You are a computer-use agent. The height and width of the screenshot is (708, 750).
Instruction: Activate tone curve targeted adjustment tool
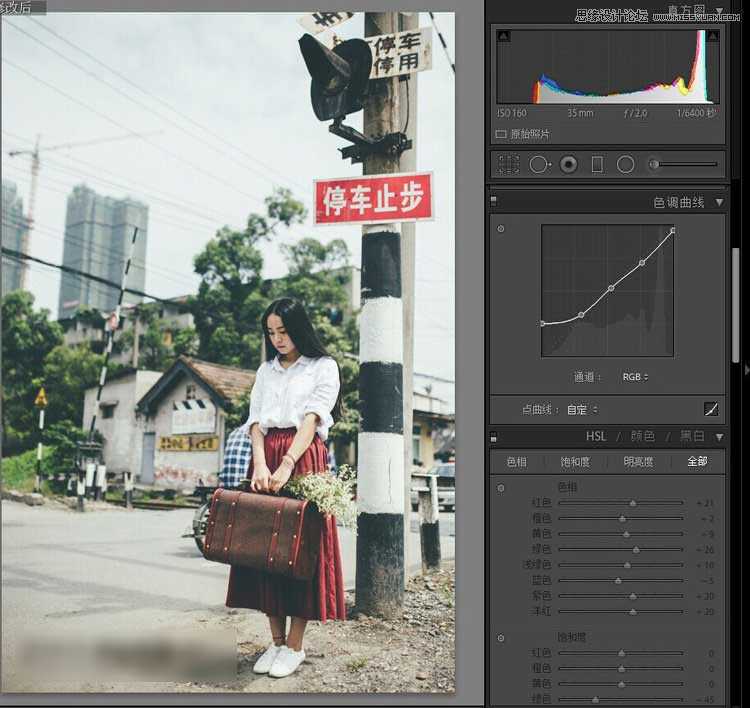point(501,229)
